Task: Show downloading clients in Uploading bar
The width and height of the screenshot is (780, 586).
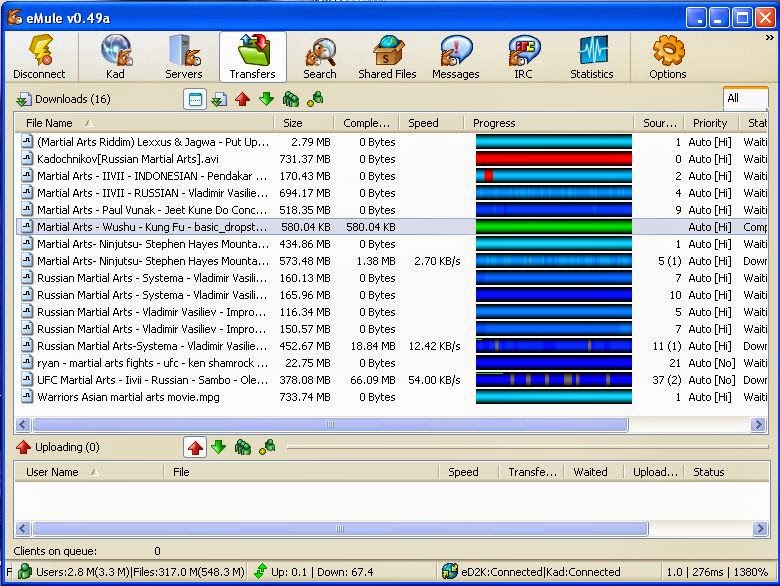Action: [219, 447]
